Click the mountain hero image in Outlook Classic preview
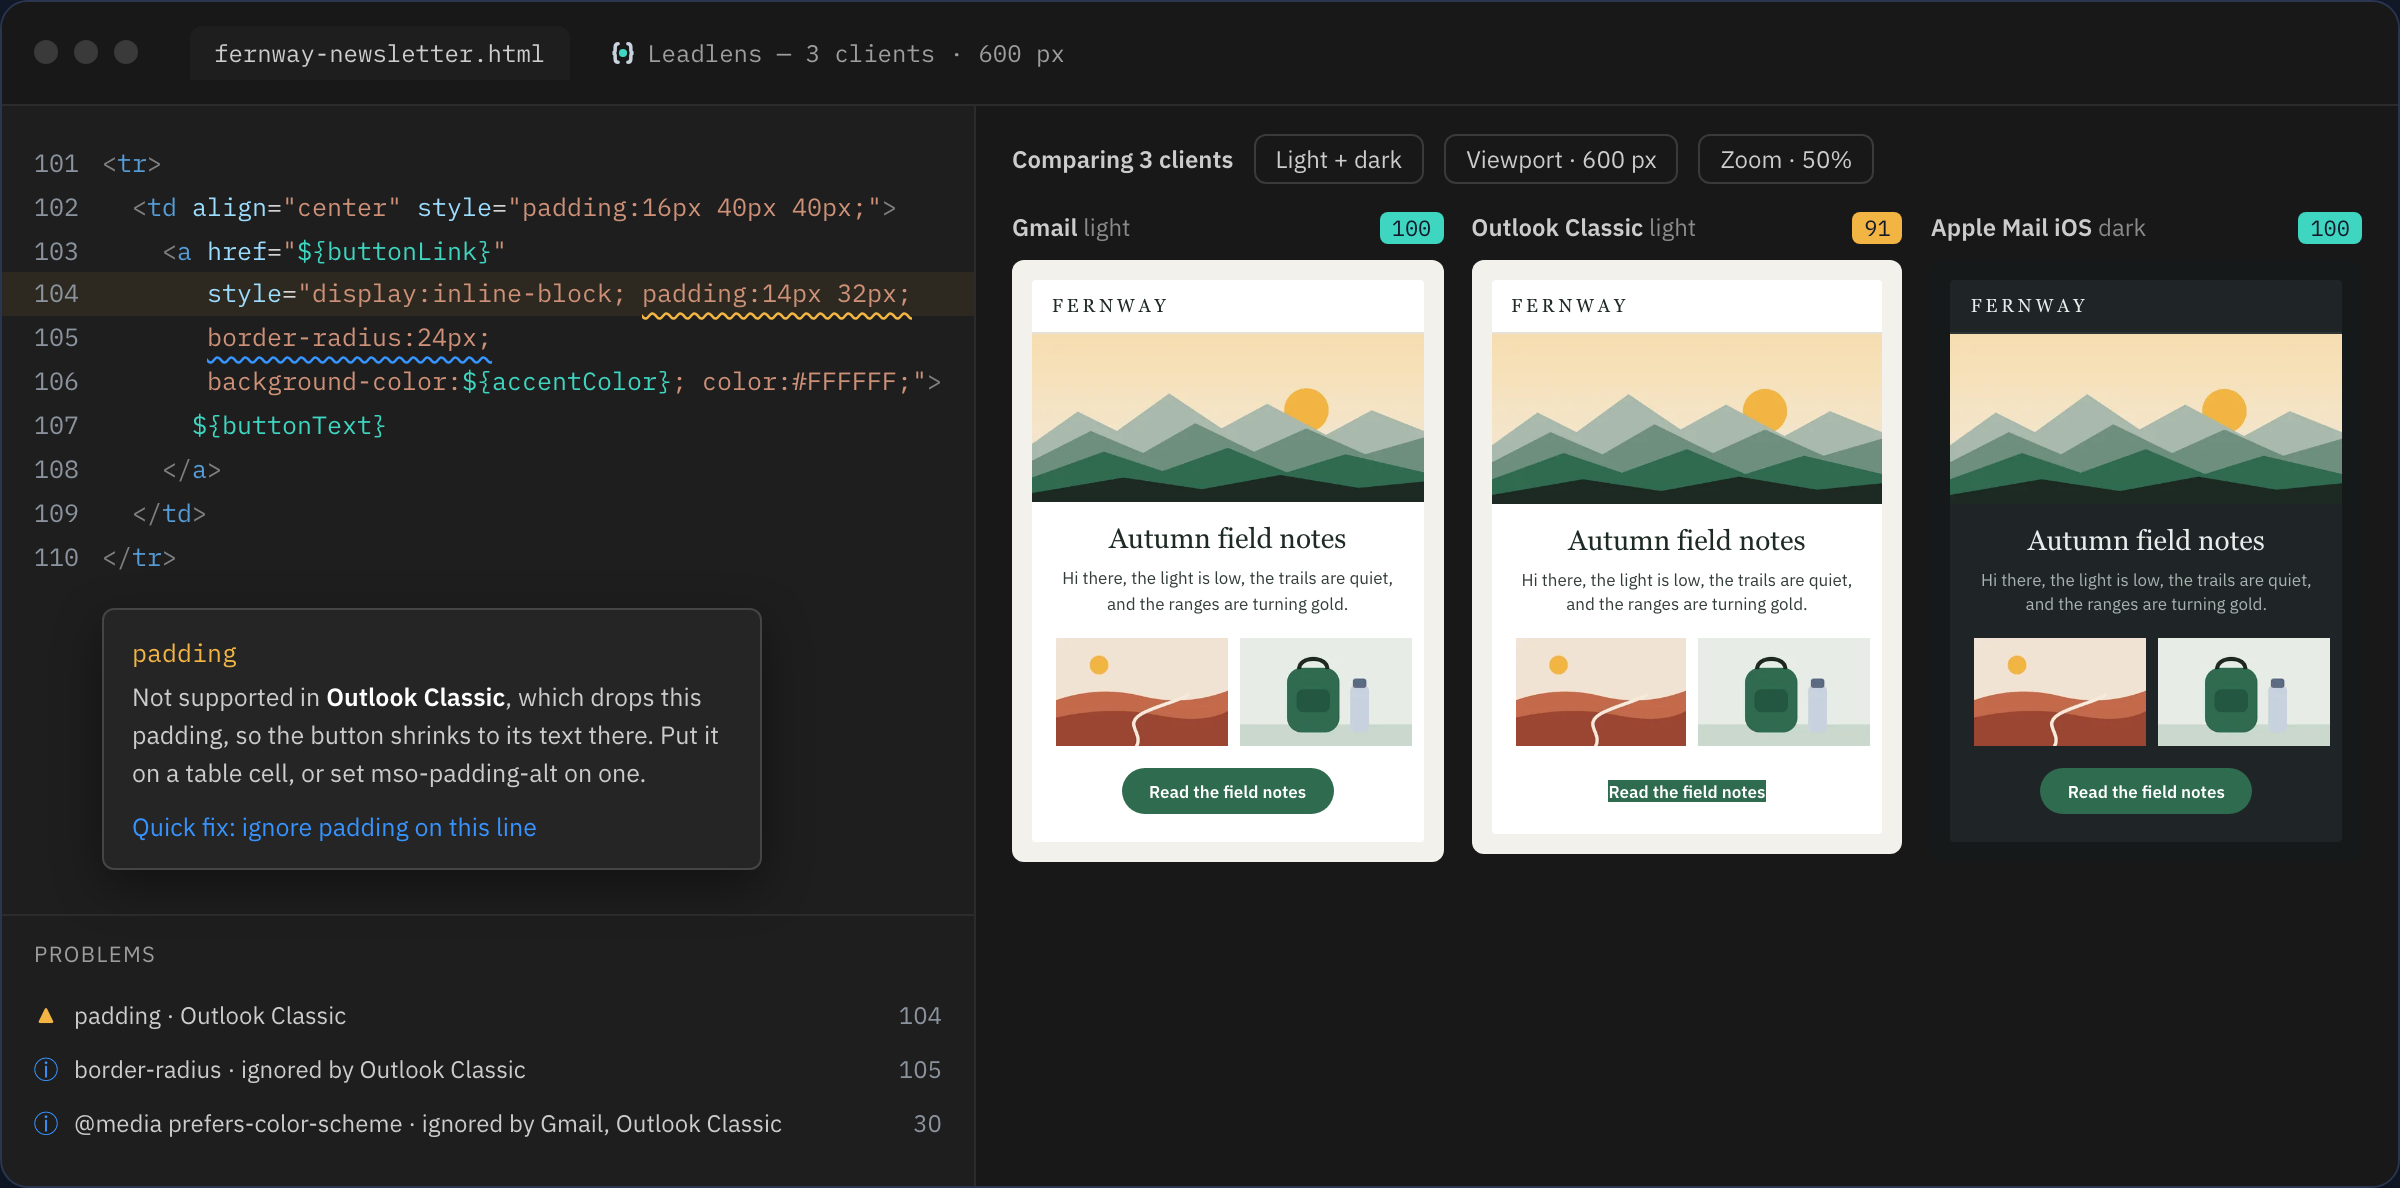This screenshot has width=2400, height=1188. tap(1686, 418)
